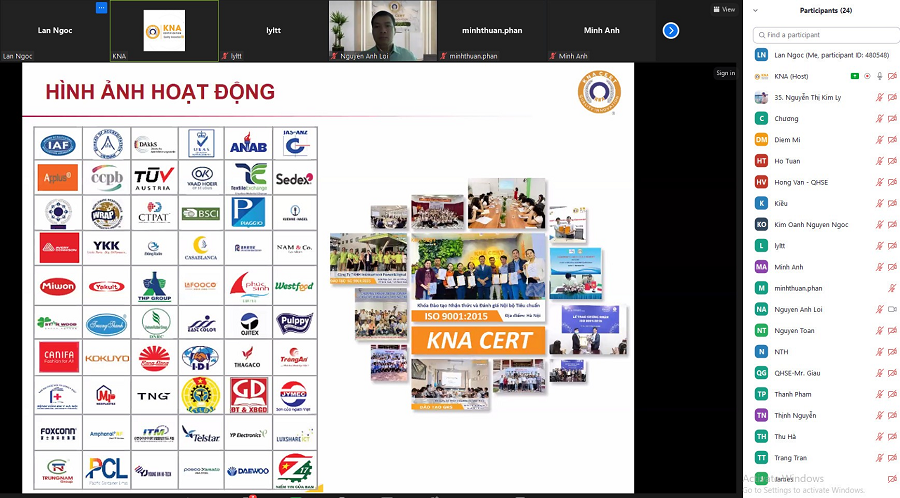Viewport: 900px width, 498px height.
Task: Click the DM avatar of Diem Mi
Action: tap(761, 140)
